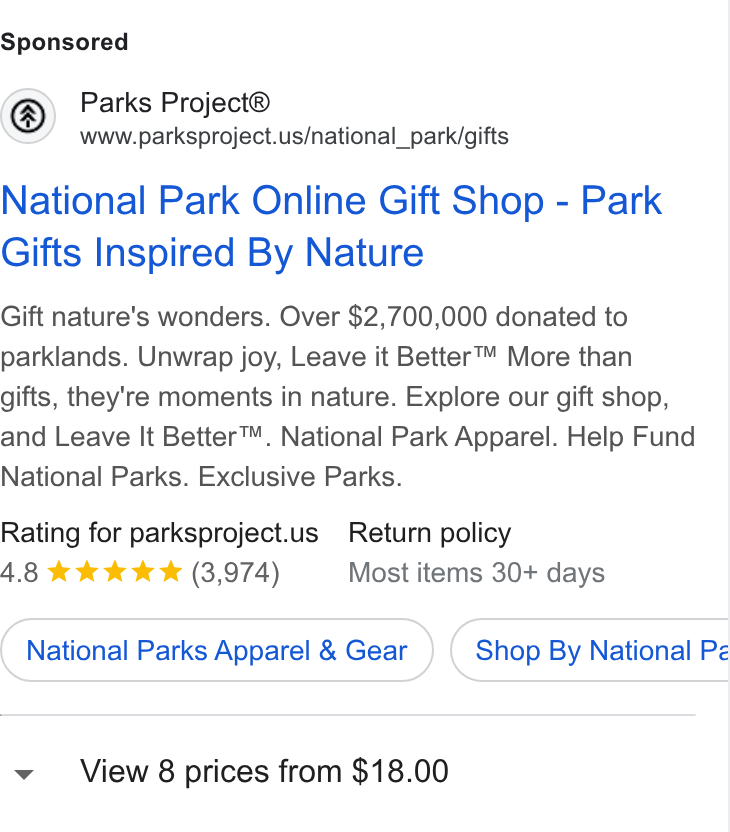Open the Shop By National Parks chip
Screen dimensions: 730x832
point(590,650)
